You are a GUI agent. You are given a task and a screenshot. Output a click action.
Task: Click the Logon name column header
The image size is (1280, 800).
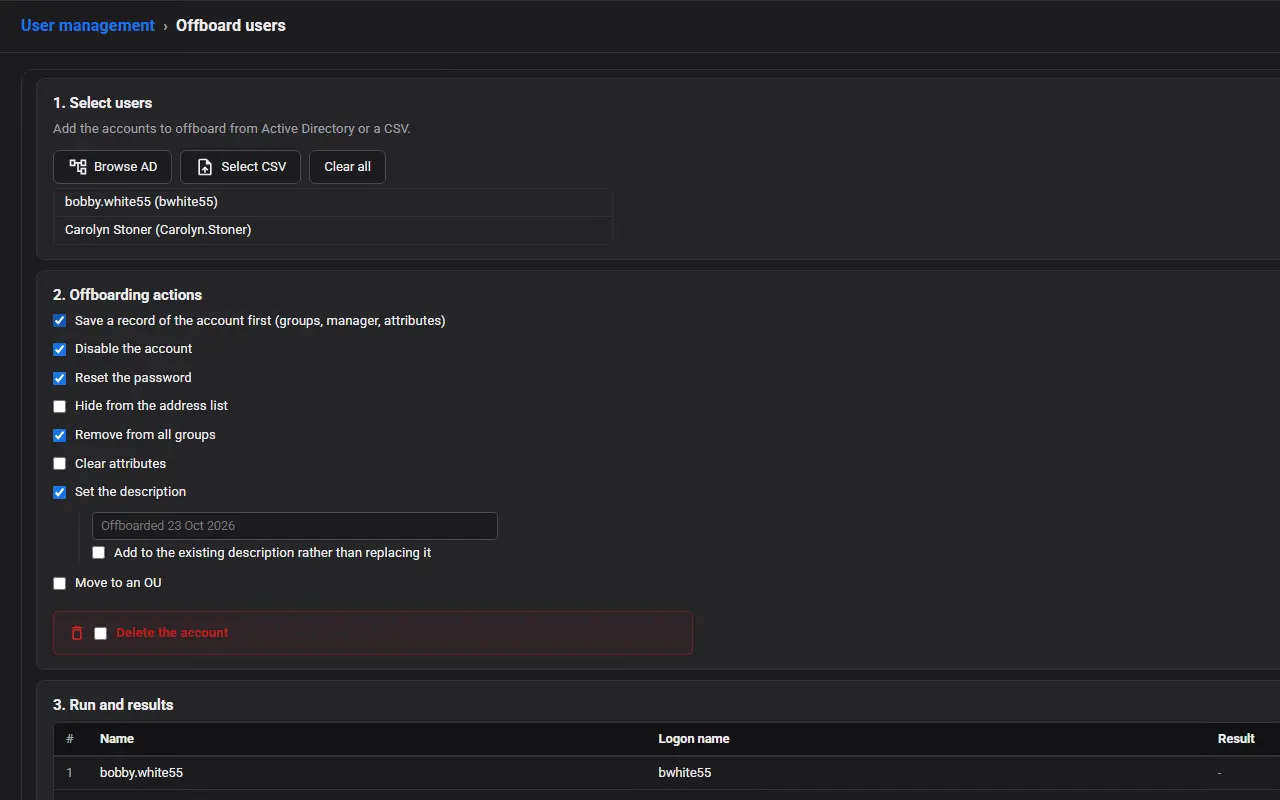click(x=694, y=739)
